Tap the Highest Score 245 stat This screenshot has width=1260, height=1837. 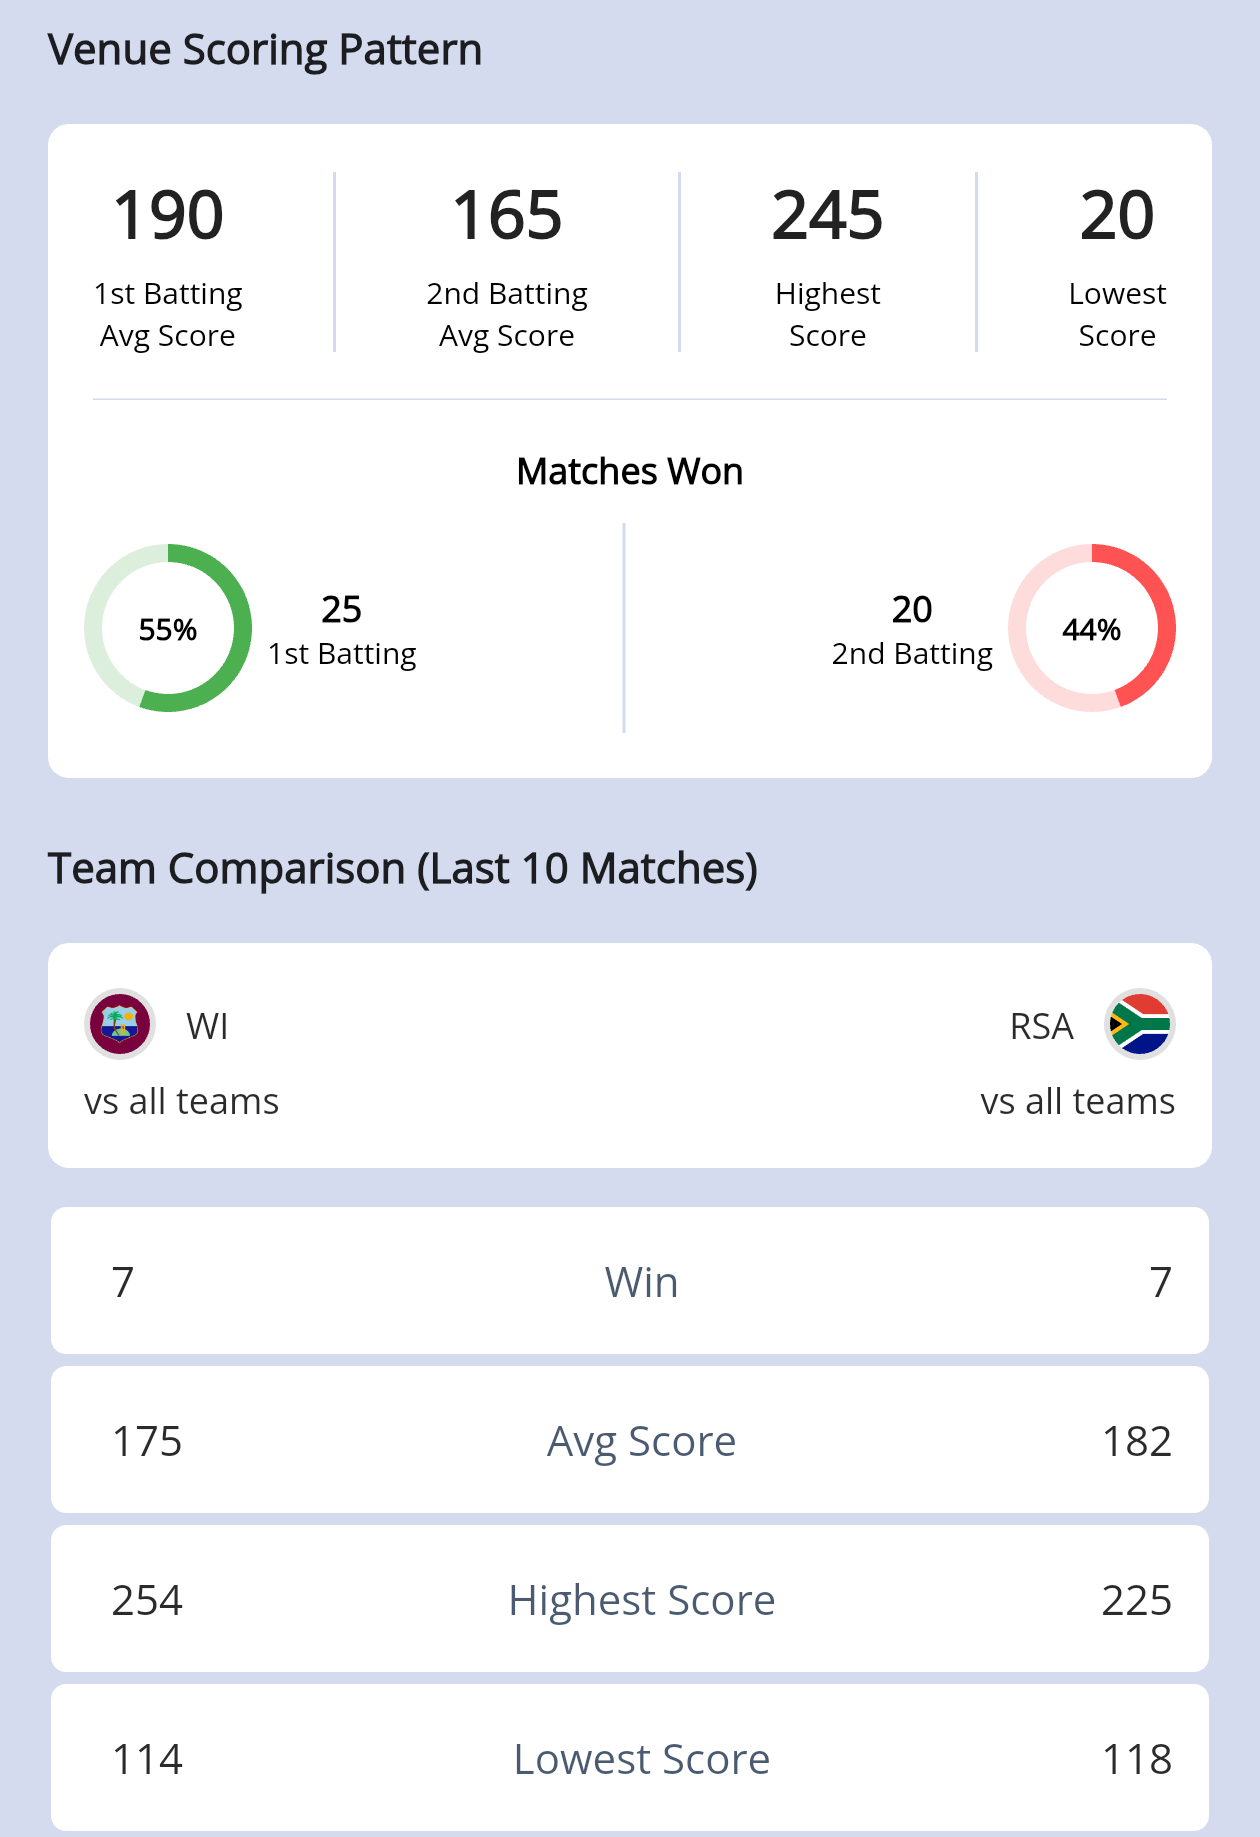[x=827, y=264]
